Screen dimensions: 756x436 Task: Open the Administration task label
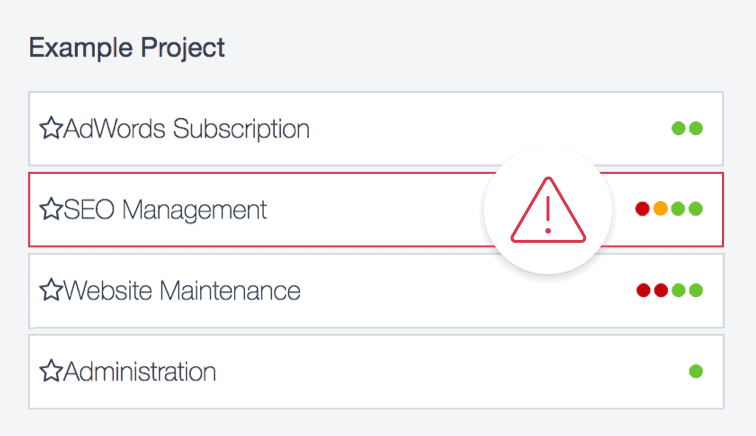tap(140, 372)
